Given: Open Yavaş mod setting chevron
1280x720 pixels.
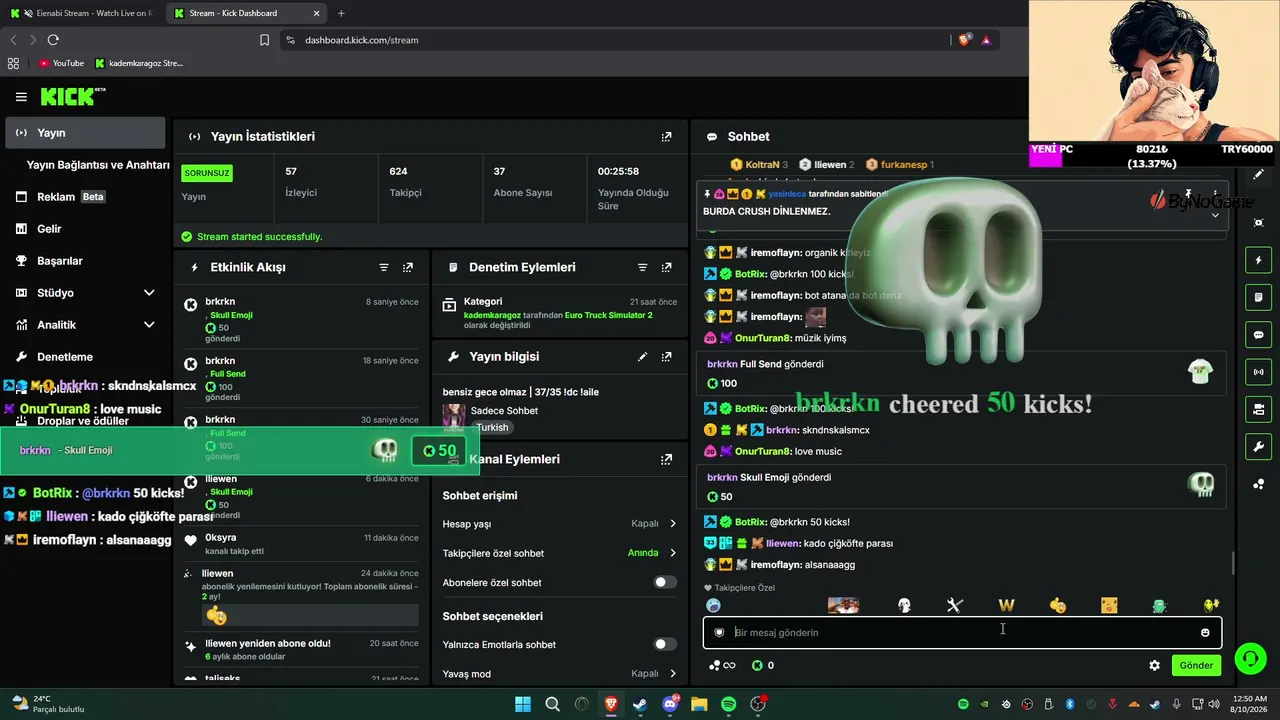Looking at the screenshot, I should (673, 674).
